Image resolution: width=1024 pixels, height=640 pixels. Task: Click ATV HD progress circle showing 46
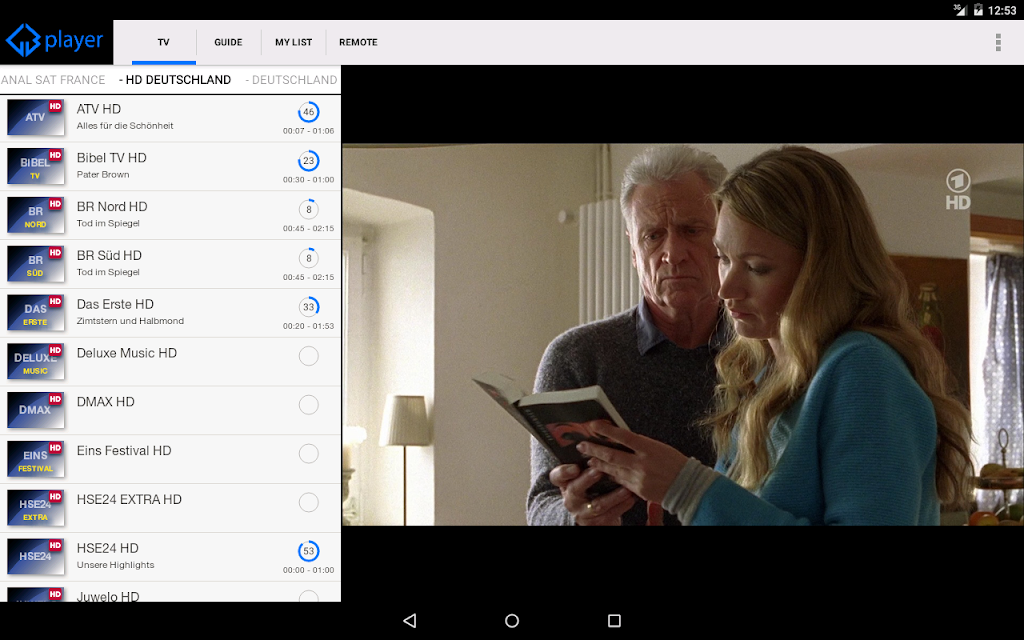coord(309,112)
